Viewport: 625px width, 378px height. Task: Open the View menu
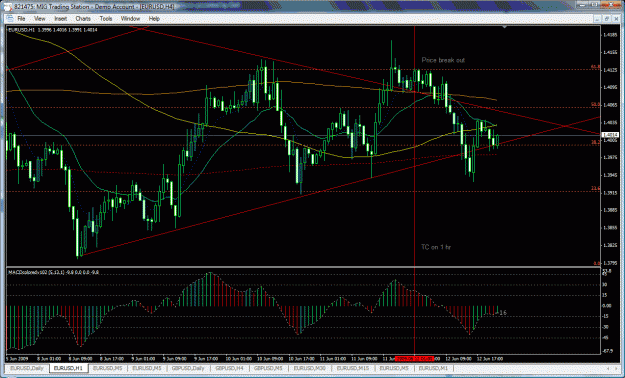coord(40,19)
